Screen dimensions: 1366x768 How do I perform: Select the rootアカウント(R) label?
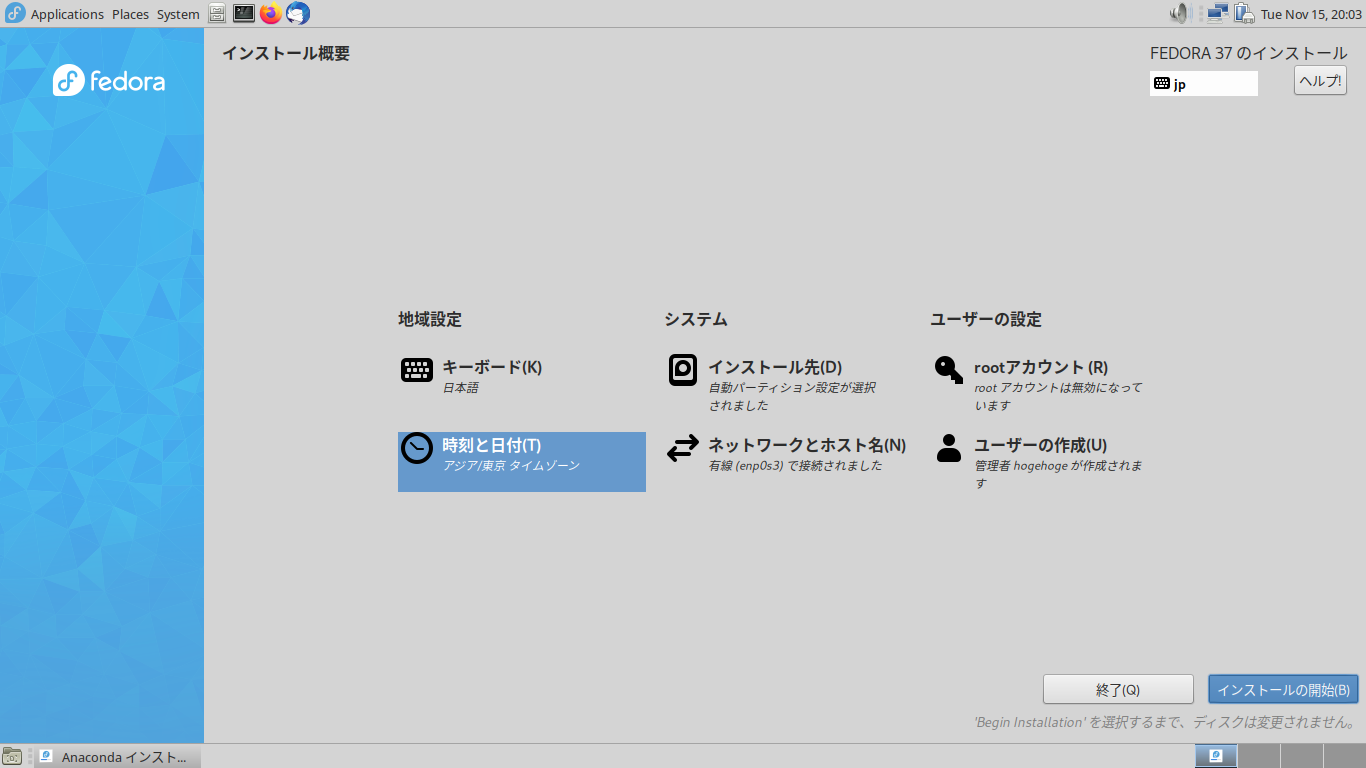(x=1041, y=367)
